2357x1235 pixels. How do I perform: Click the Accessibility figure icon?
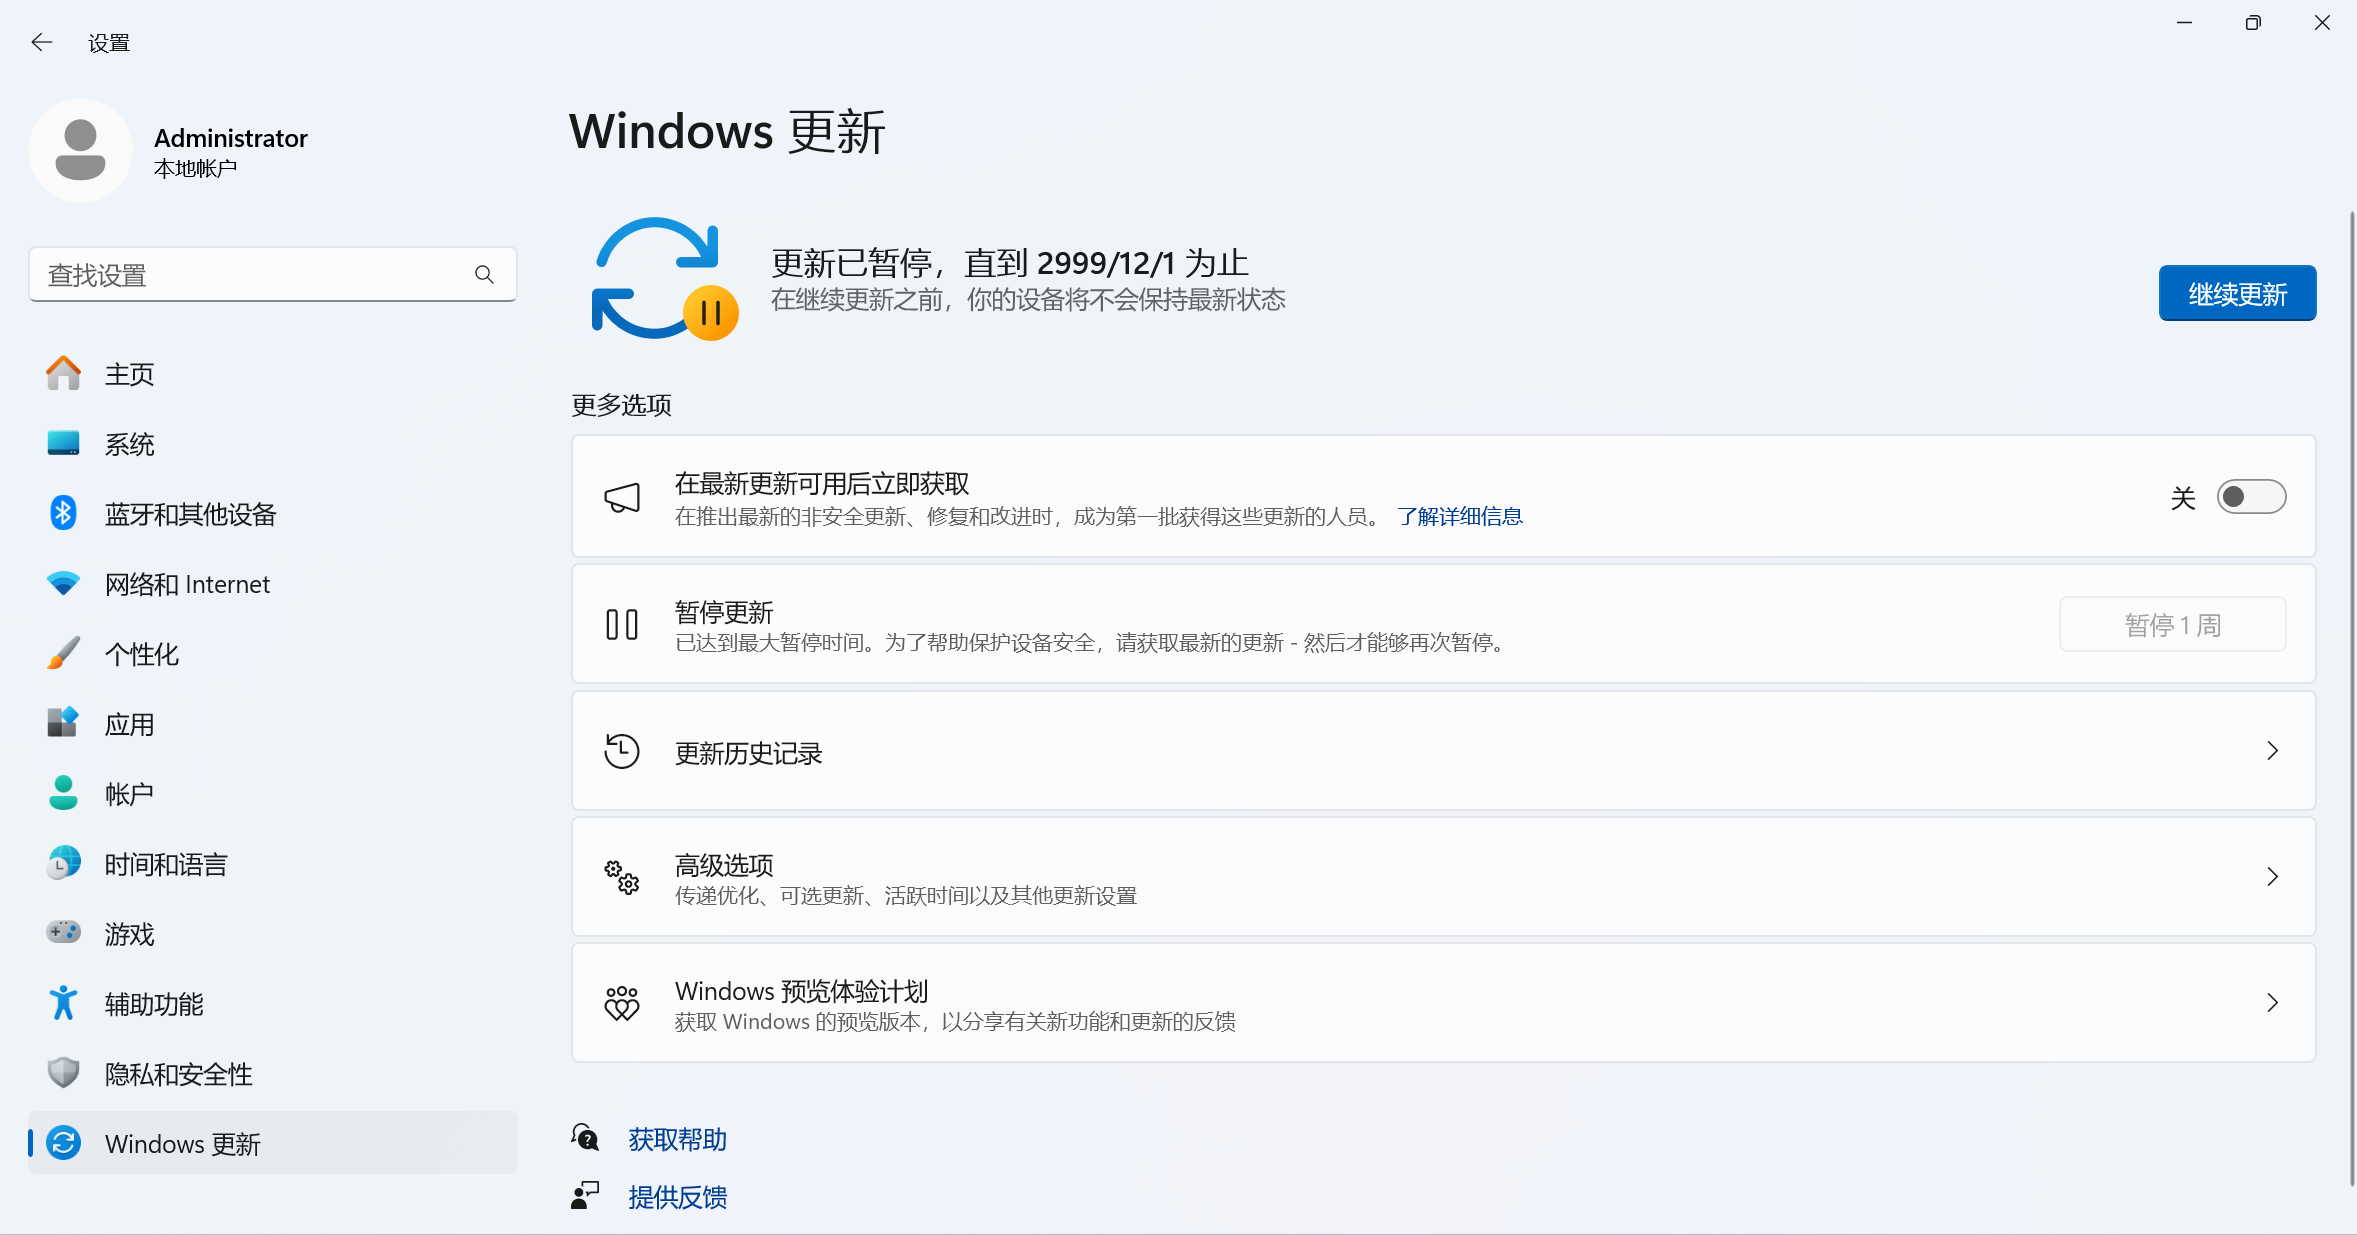click(63, 1003)
